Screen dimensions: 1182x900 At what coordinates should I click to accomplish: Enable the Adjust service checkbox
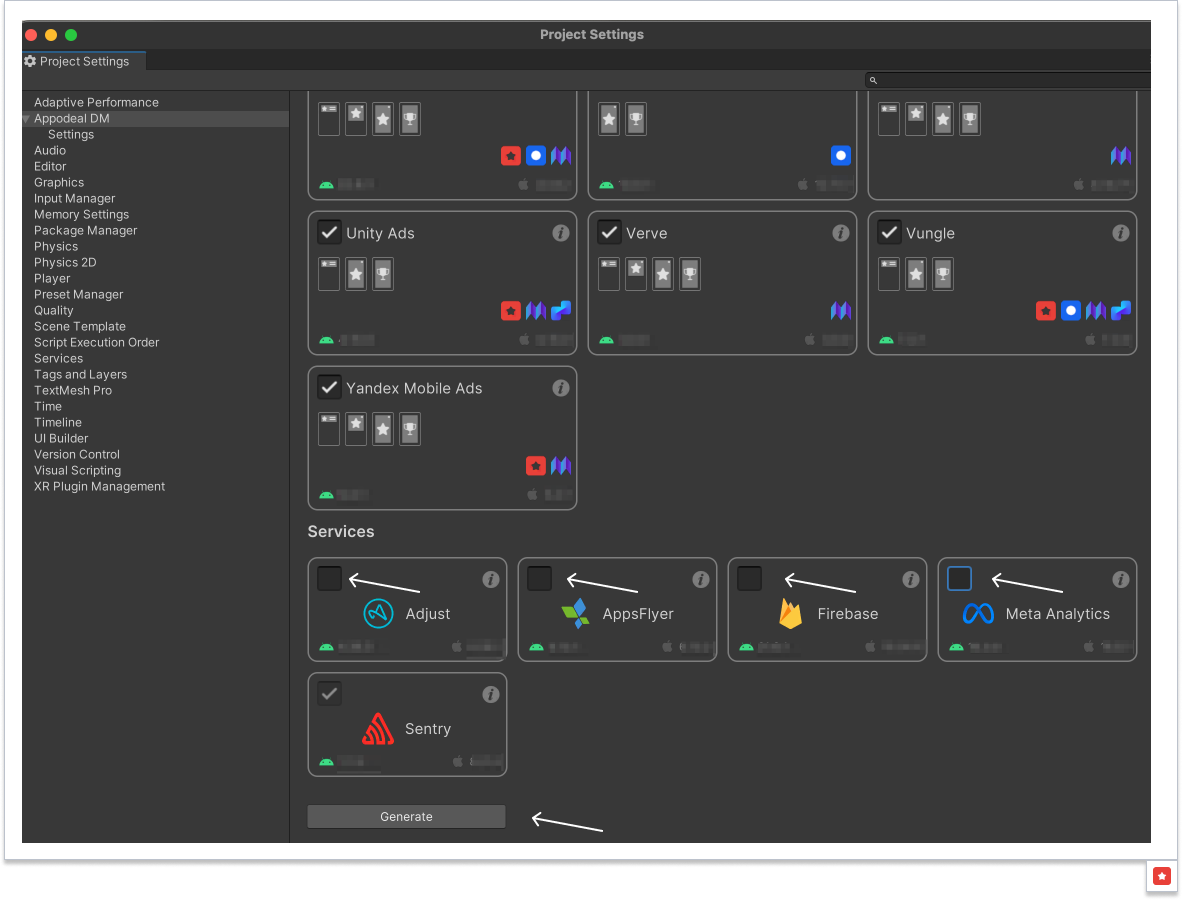[x=330, y=579]
